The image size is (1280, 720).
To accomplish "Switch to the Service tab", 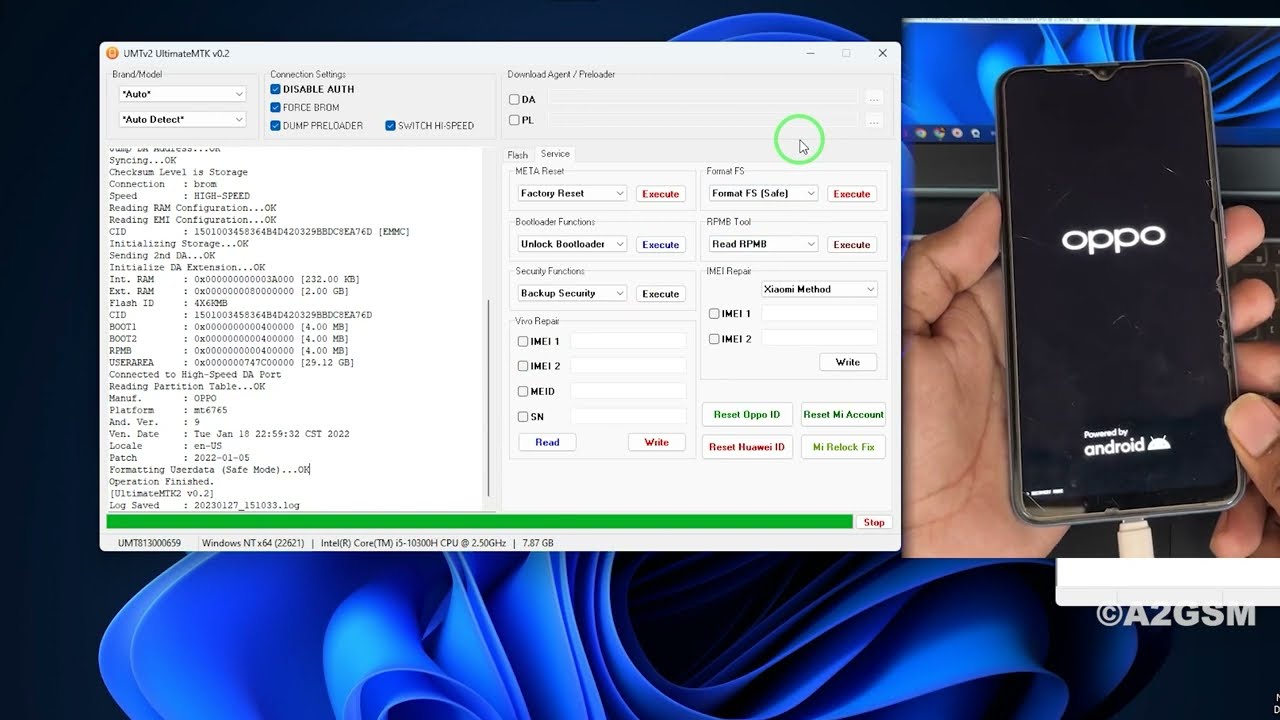I will (x=555, y=153).
